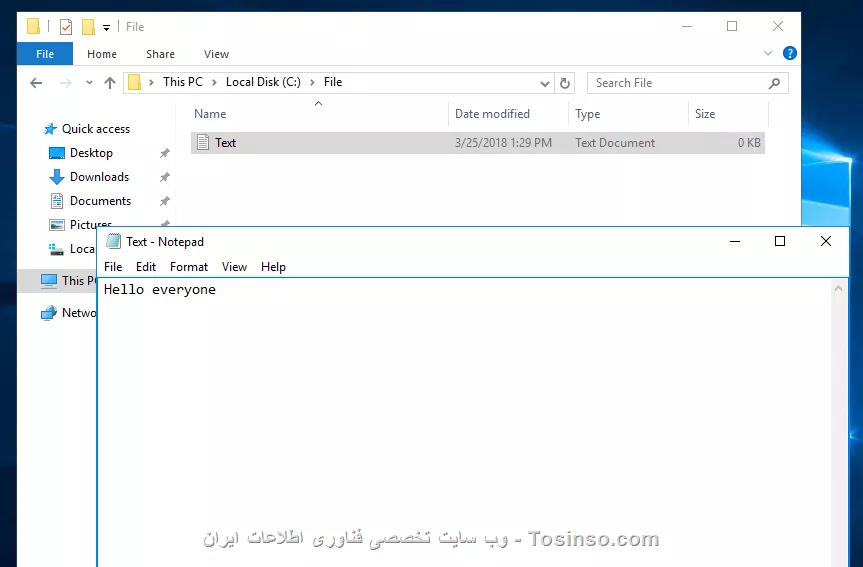Open the Notepad Edit menu

tap(146, 267)
